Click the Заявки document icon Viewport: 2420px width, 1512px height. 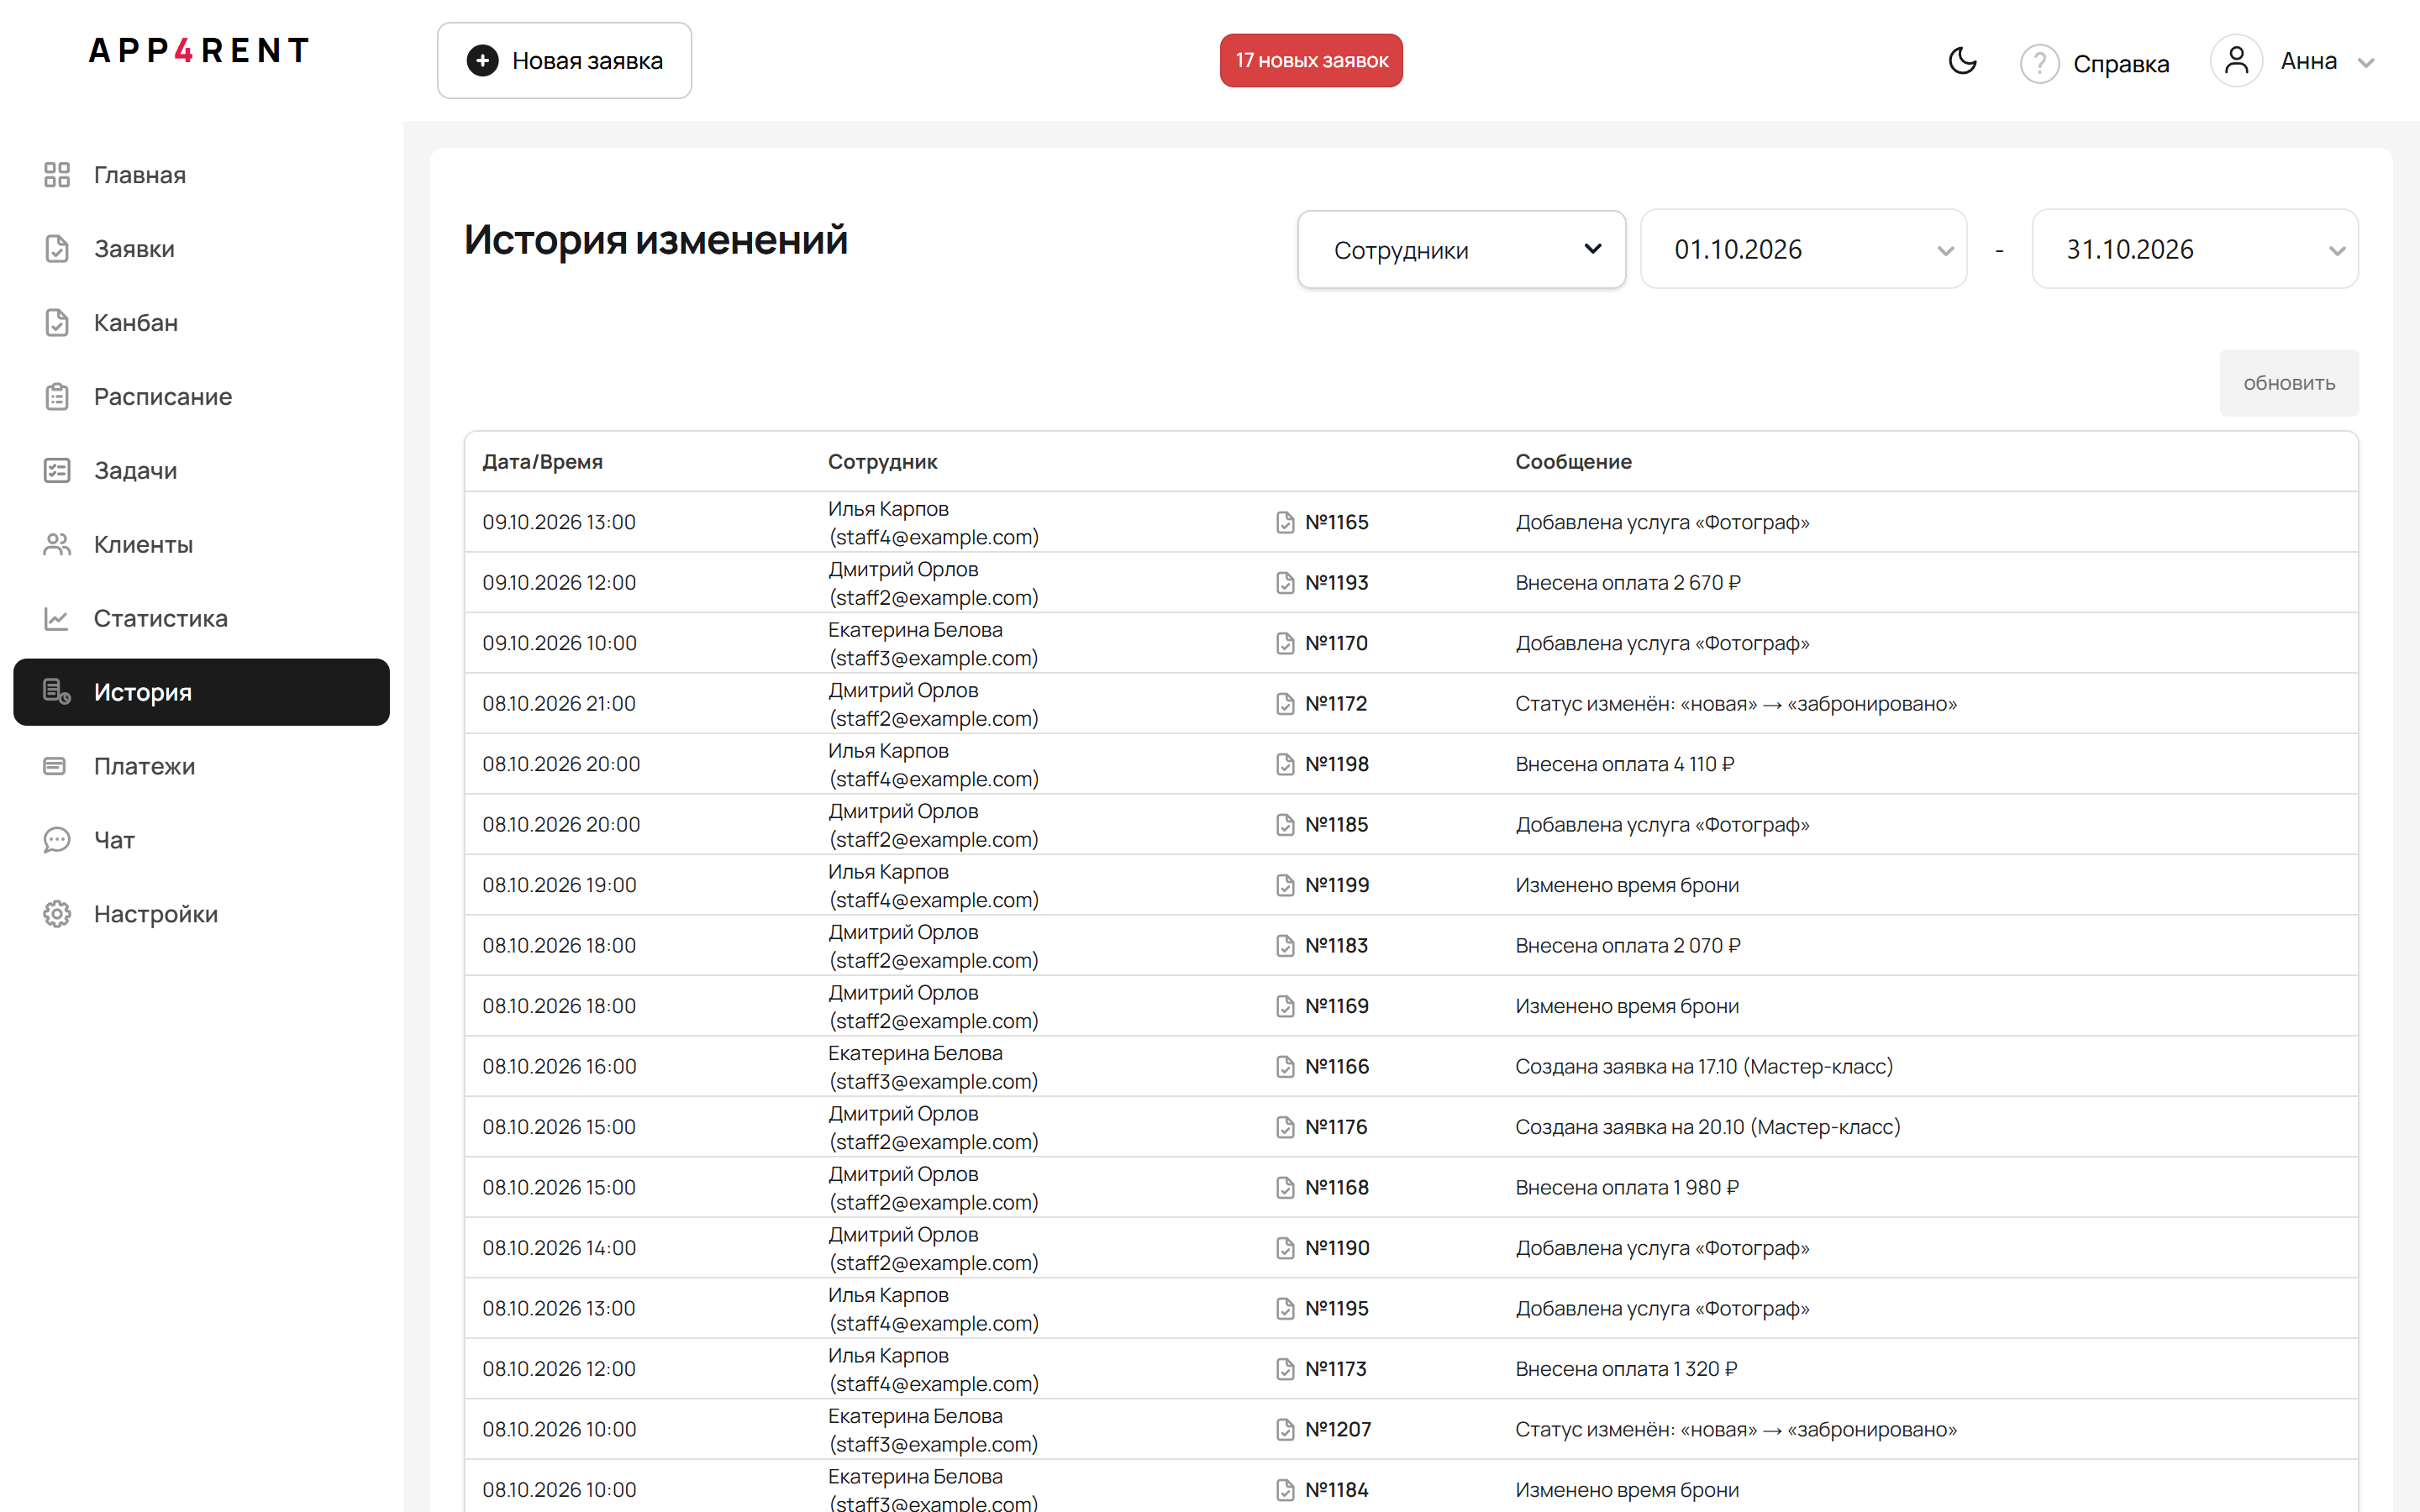coord(57,249)
